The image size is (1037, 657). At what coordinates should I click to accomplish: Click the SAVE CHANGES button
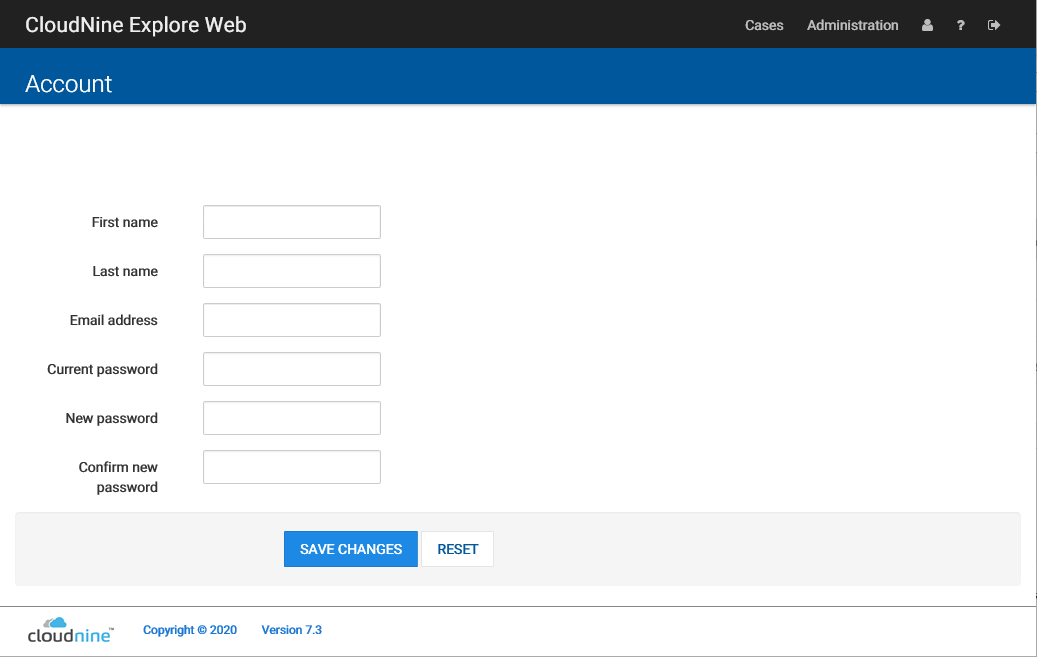[351, 548]
